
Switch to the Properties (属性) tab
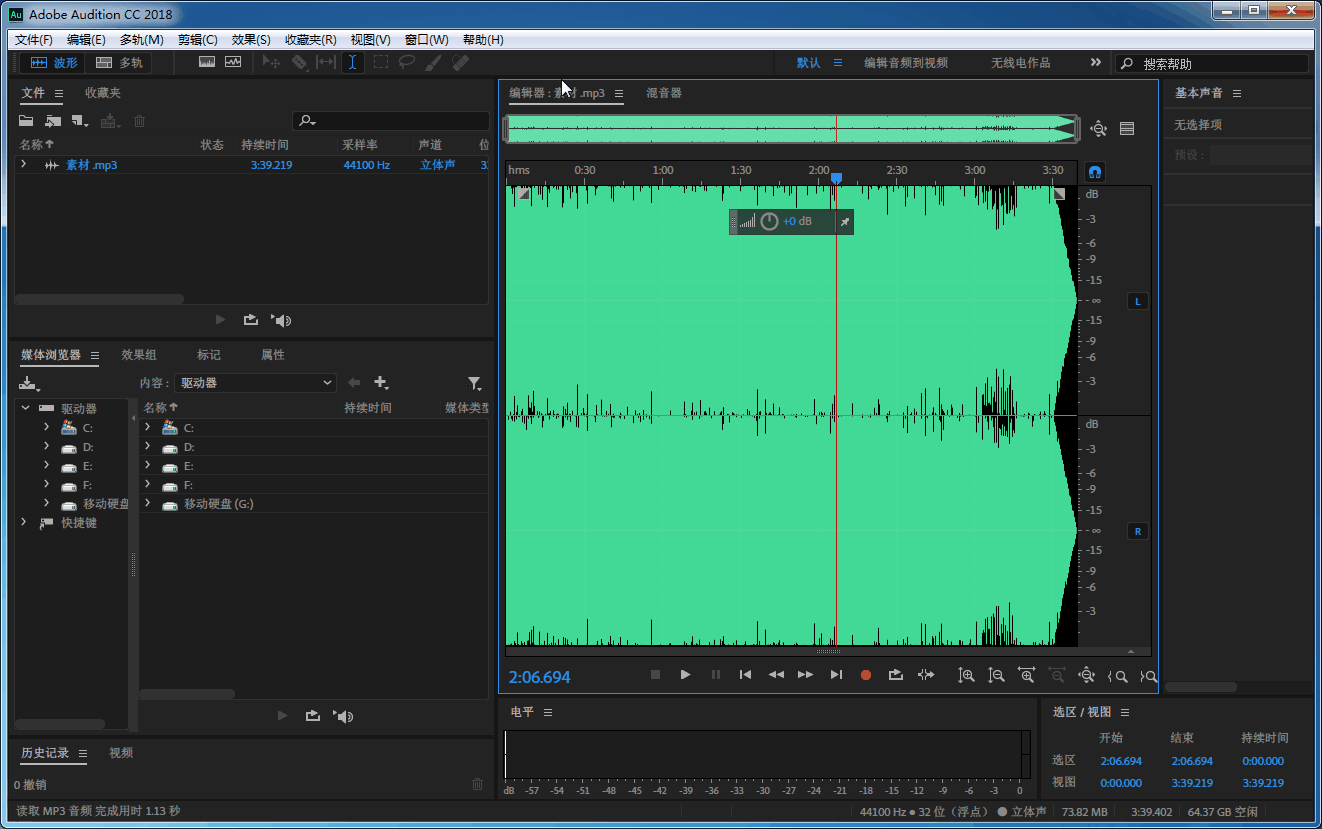click(273, 355)
